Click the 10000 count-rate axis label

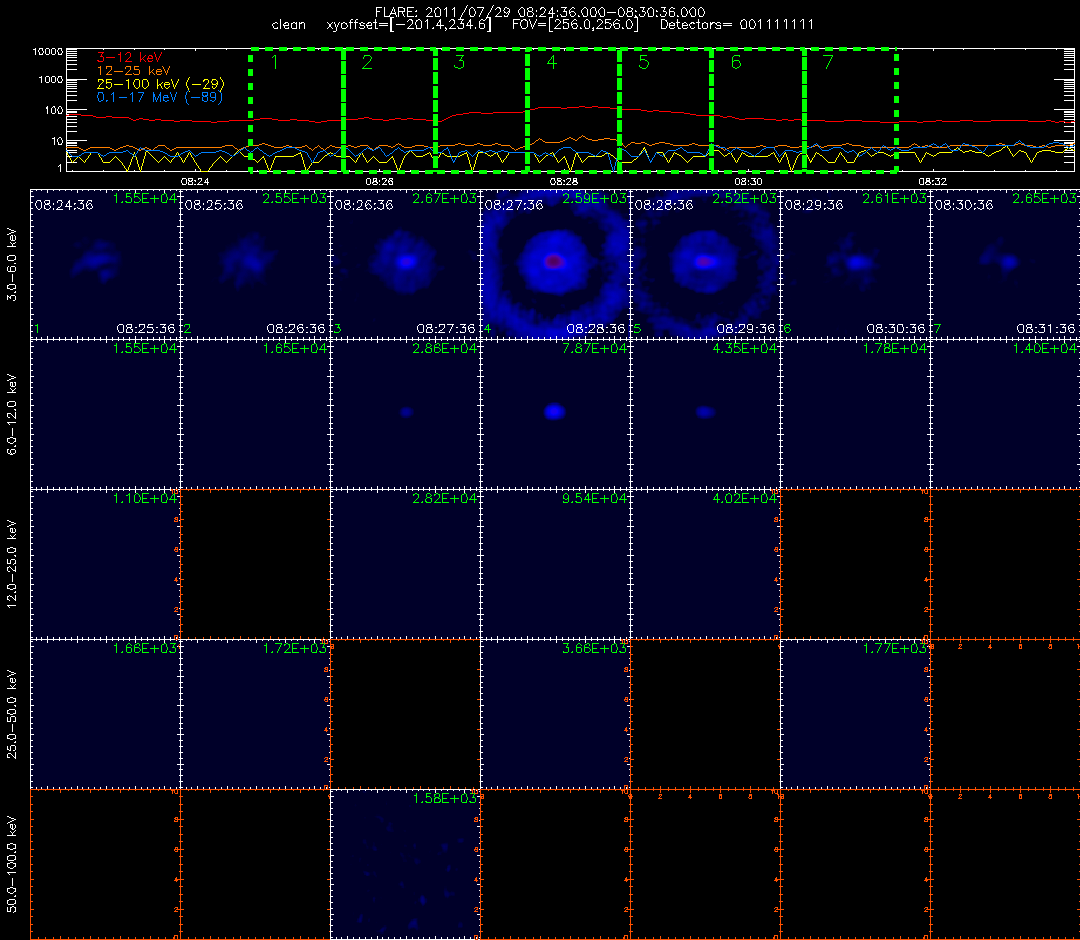coord(48,52)
